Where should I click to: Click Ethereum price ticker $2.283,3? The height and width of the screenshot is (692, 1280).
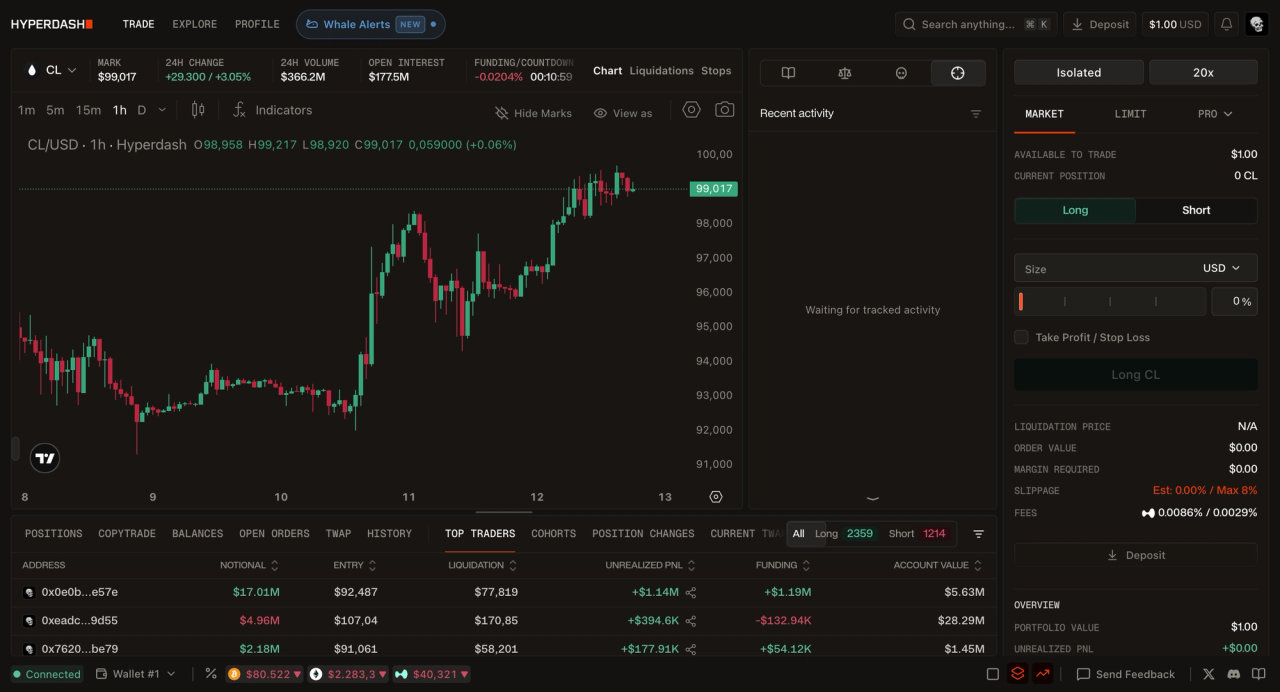[349, 674]
